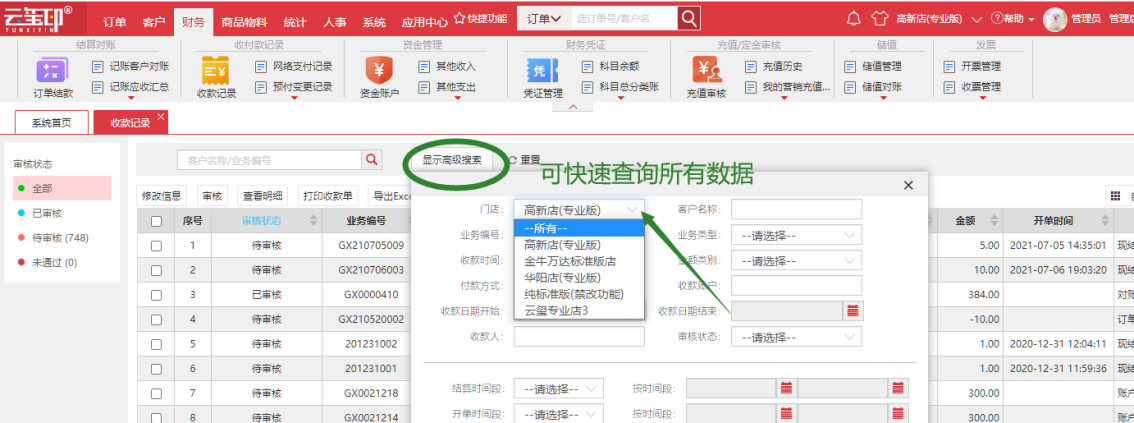Tick the checkbox for row 201231001

pyautogui.click(x=156, y=369)
